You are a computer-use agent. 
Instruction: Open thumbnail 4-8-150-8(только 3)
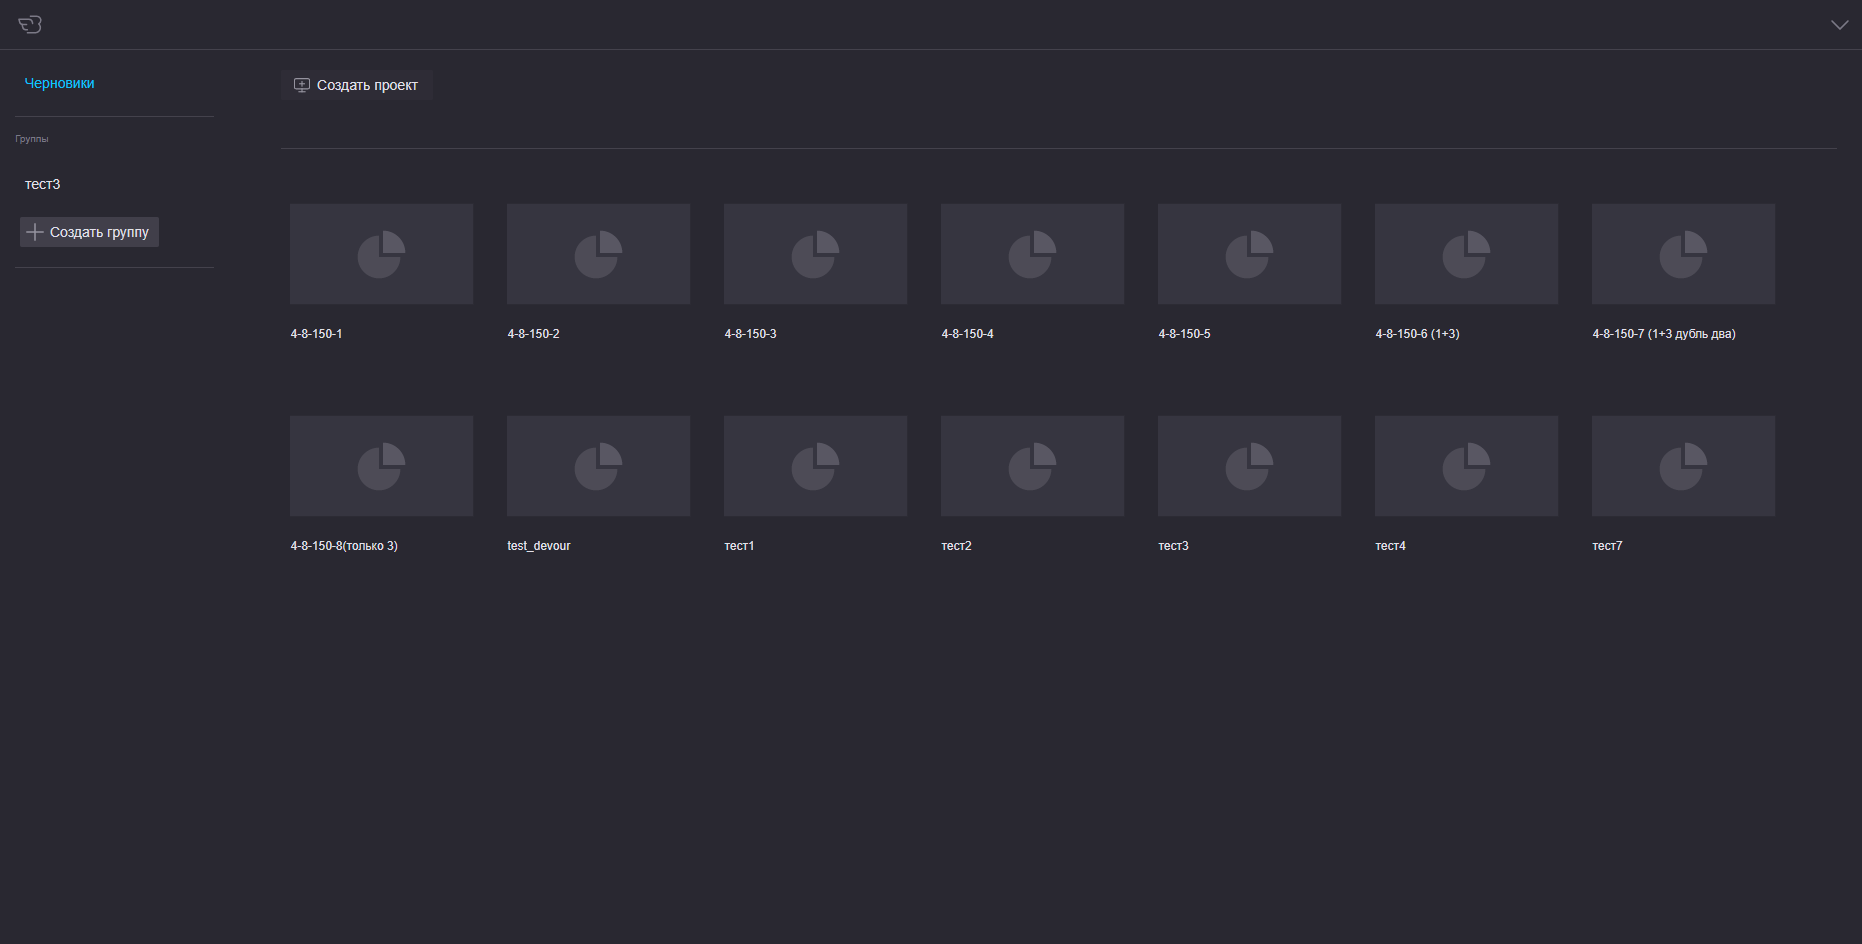pos(381,466)
